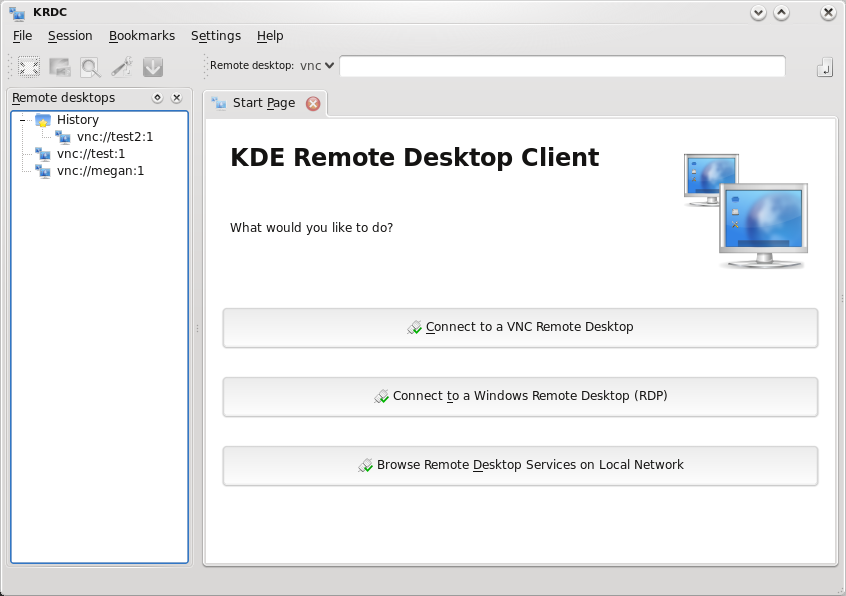Click Connect to a Windows Remote Desktop (RDP)
This screenshot has width=846, height=596.
pos(520,396)
